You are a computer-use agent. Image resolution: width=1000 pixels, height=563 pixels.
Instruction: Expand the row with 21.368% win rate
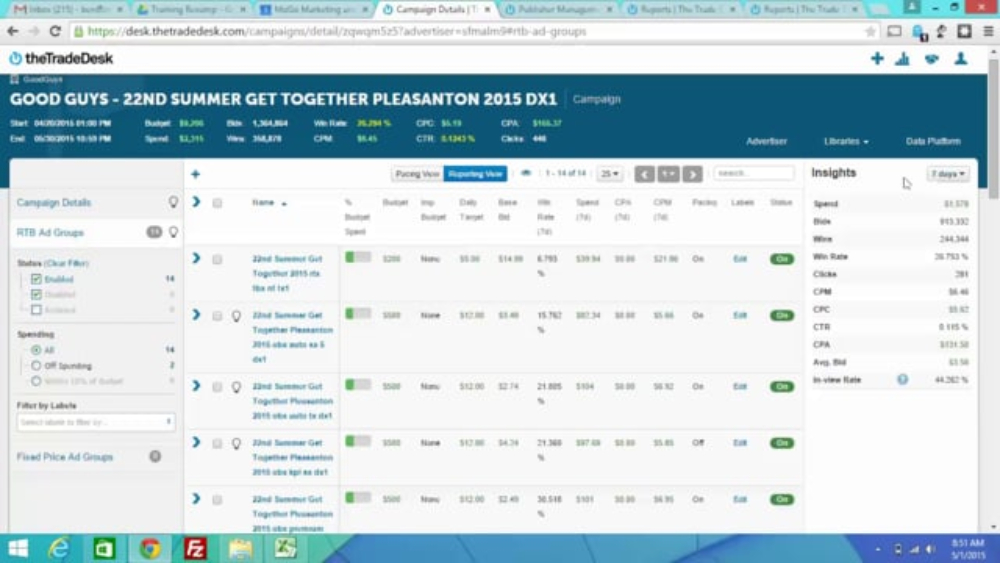coord(196,442)
